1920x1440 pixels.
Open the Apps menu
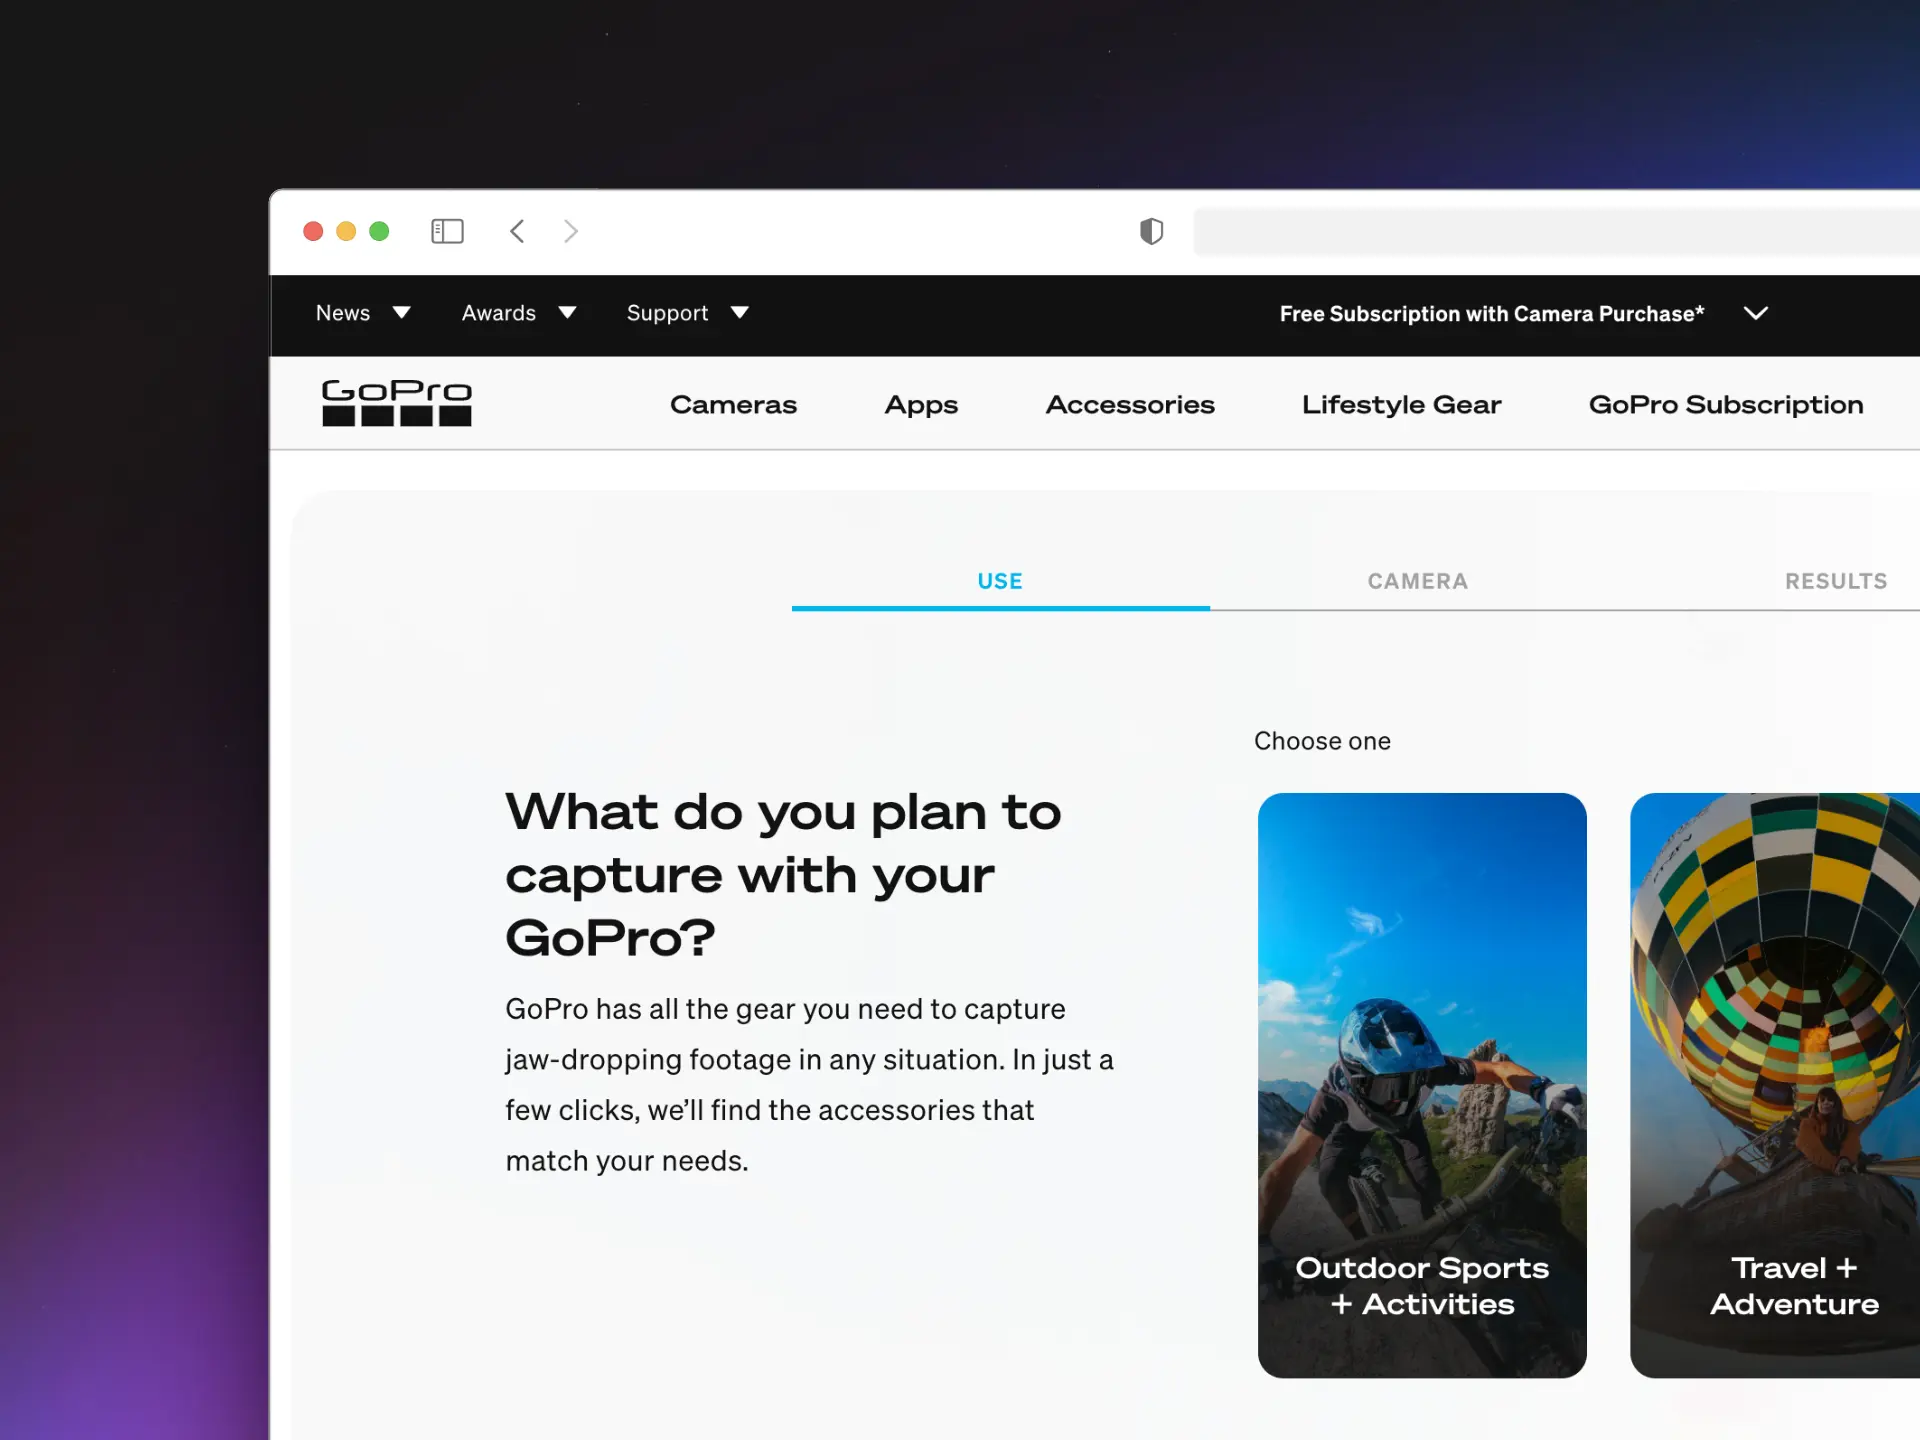[x=921, y=404]
